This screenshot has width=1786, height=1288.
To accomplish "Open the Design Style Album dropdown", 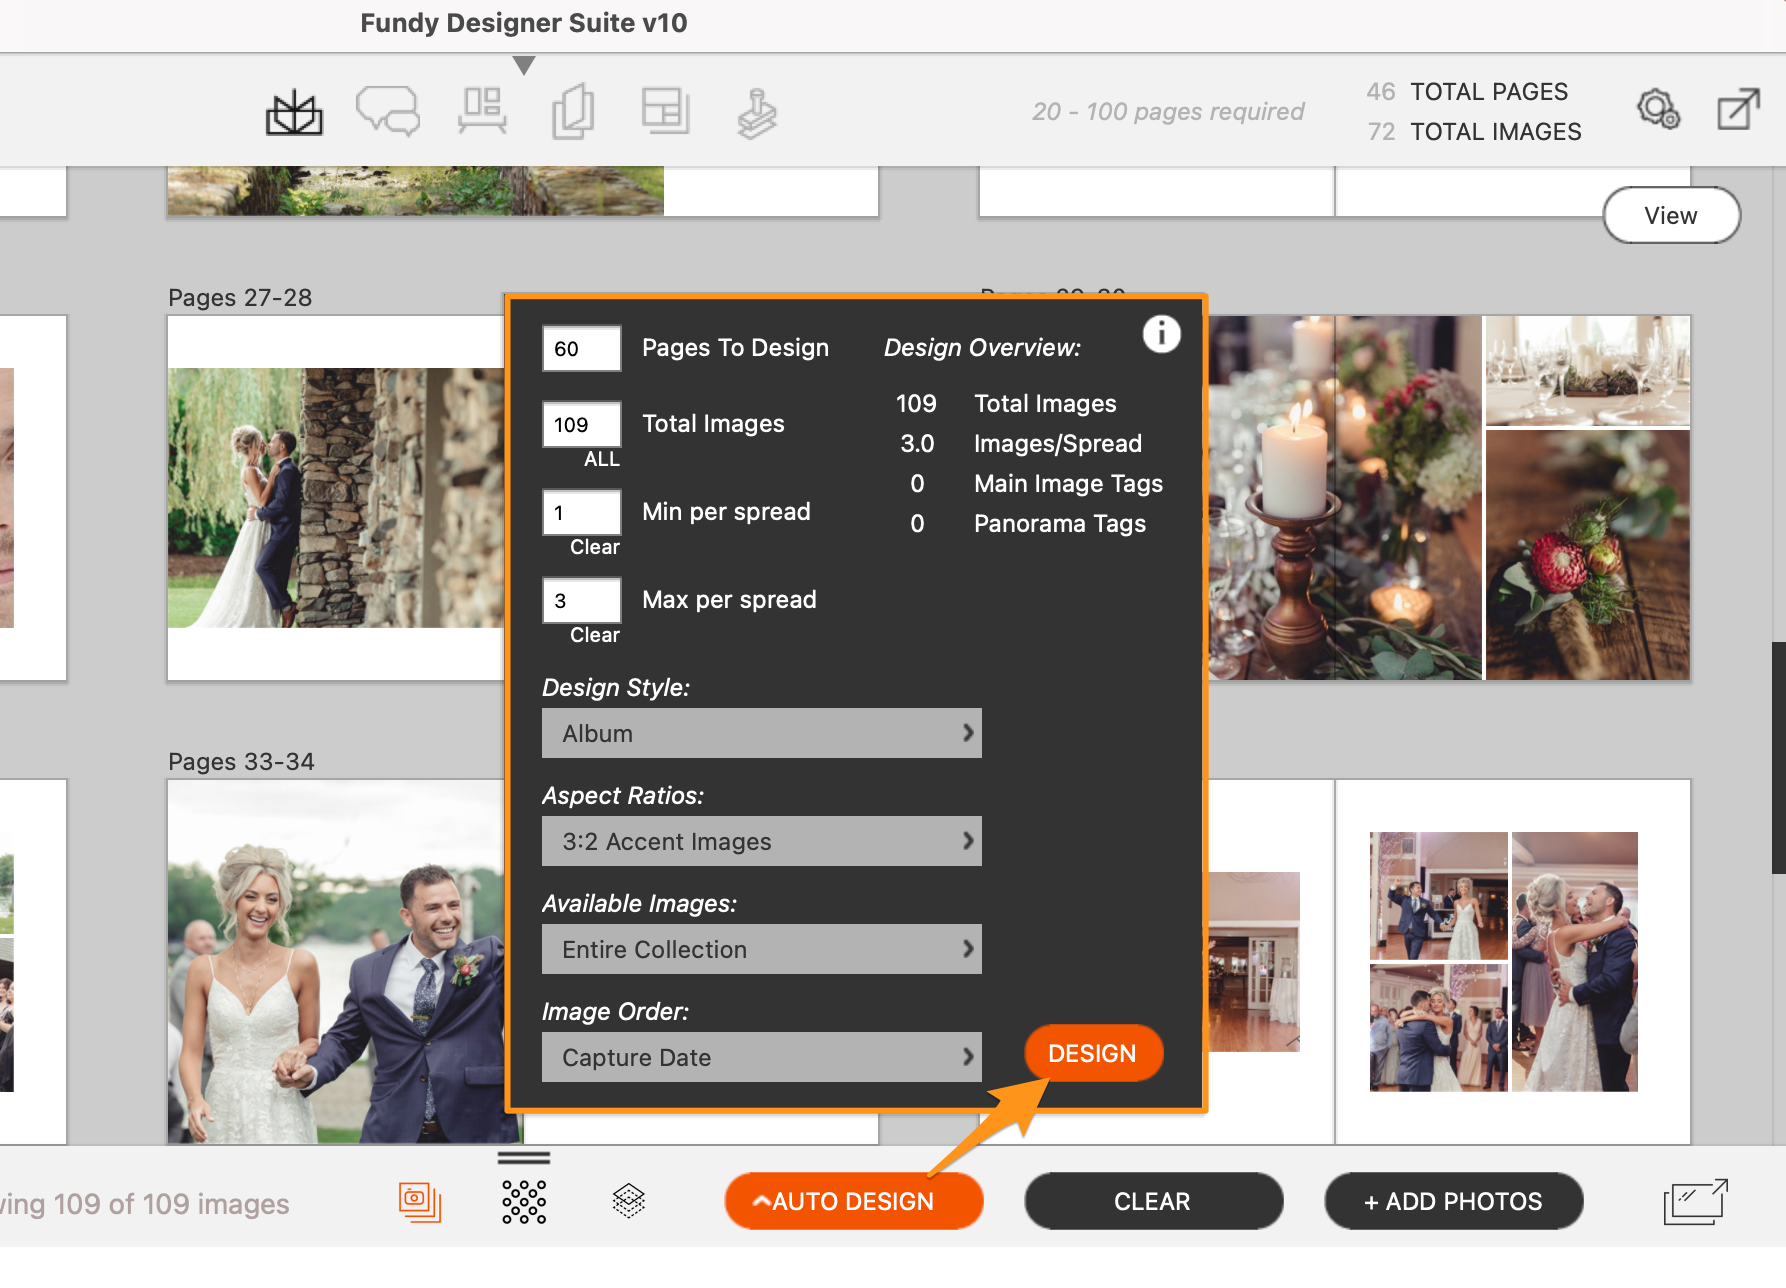I will pos(762,733).
